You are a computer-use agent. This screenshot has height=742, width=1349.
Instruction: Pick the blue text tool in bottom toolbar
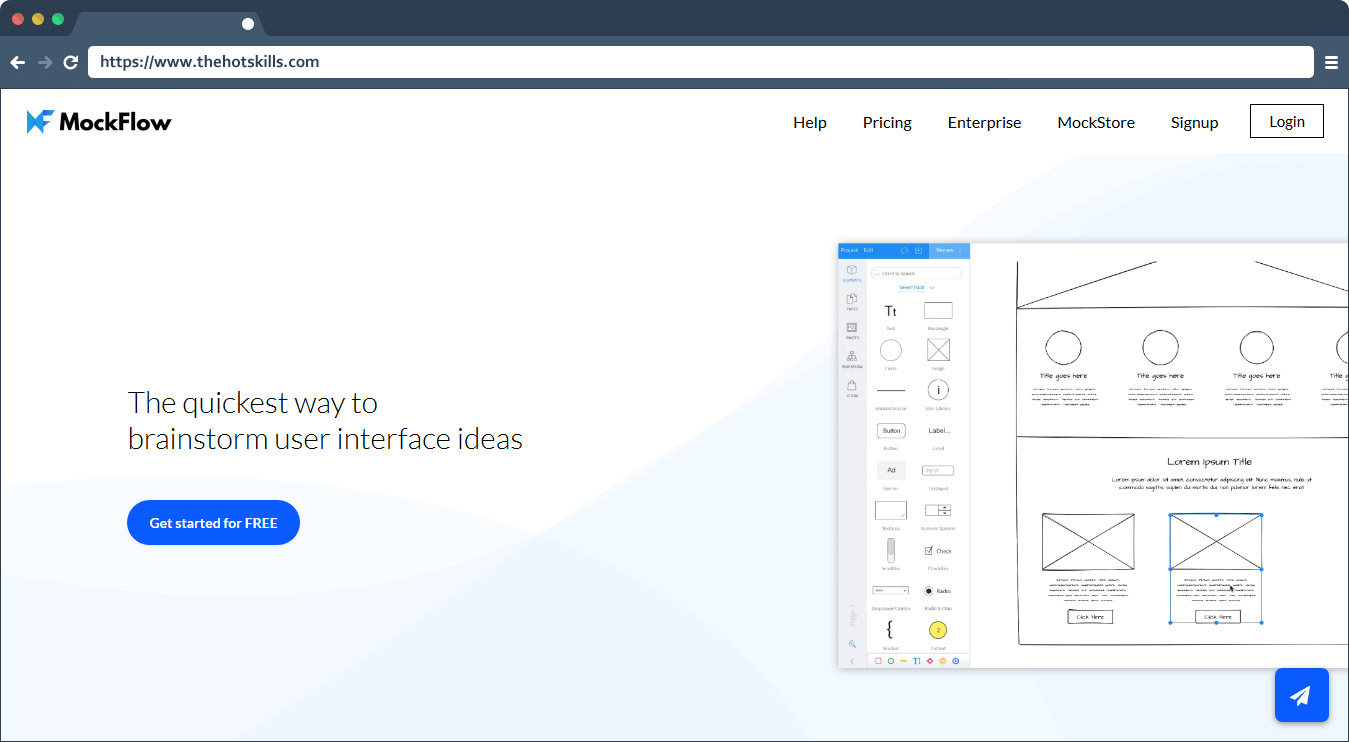[917, 661]
